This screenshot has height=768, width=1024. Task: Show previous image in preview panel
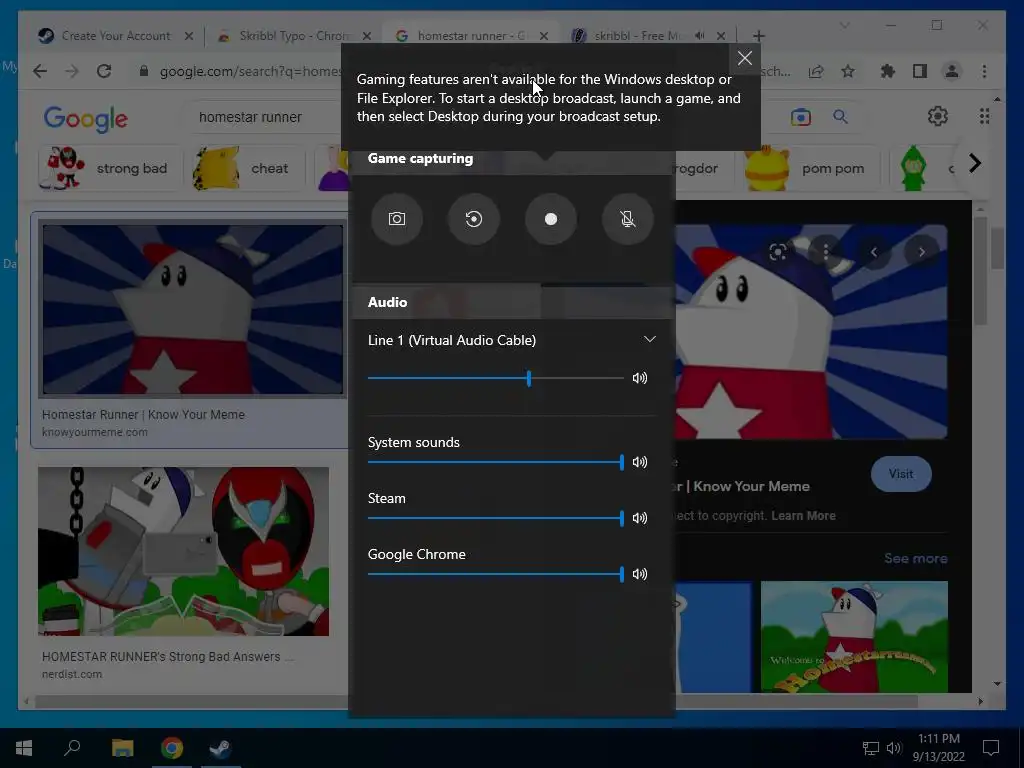874,252
